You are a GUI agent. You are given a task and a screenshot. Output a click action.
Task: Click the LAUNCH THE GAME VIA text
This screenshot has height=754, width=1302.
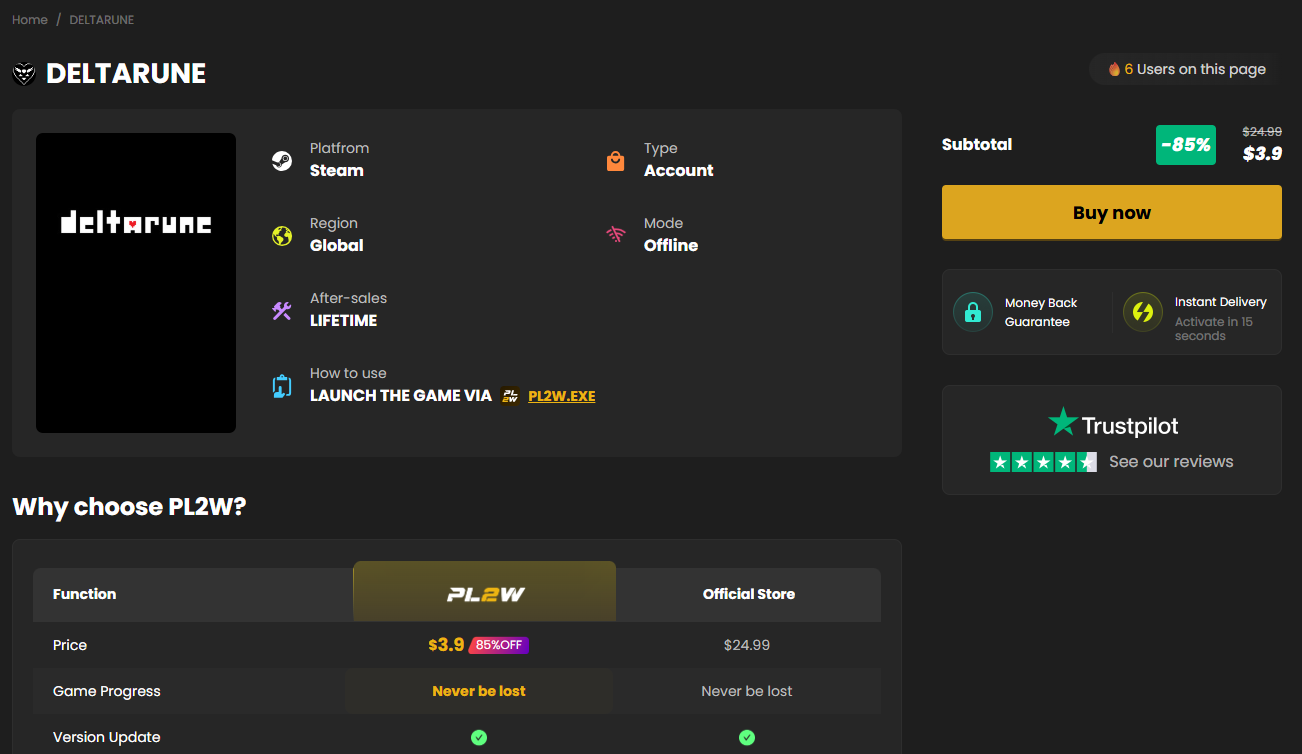(401, 396)
